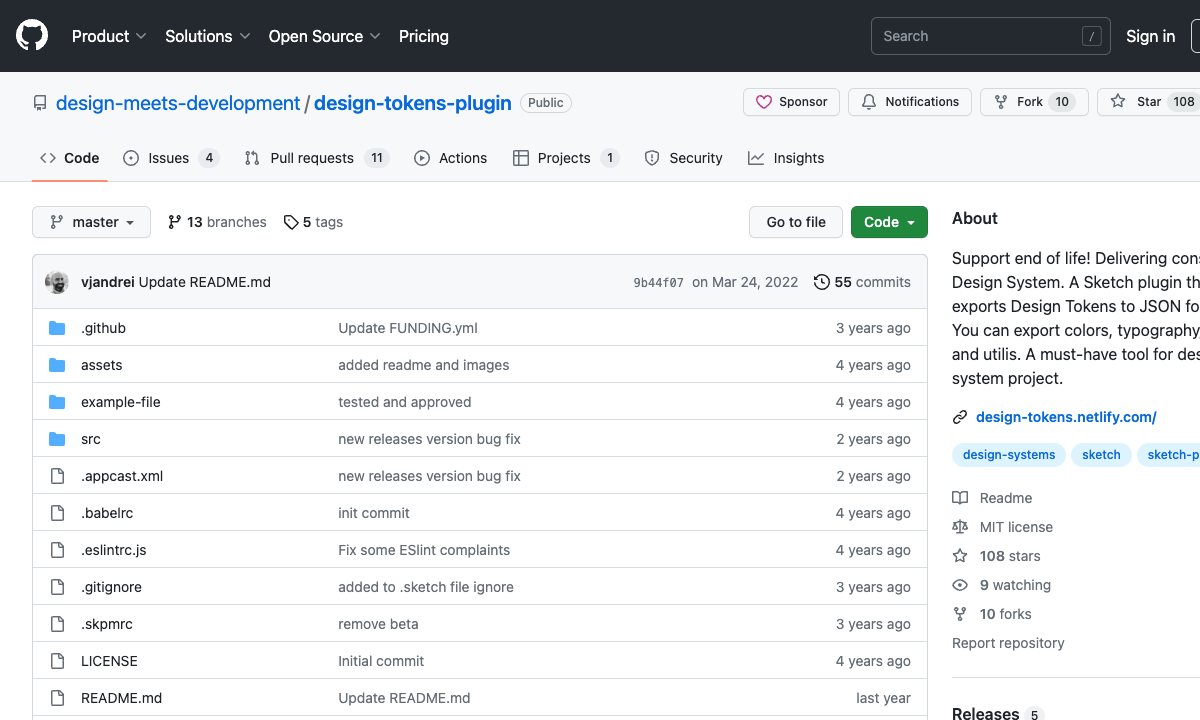Click the watching eye icon
1200x720 pixels.
[960, 585]
